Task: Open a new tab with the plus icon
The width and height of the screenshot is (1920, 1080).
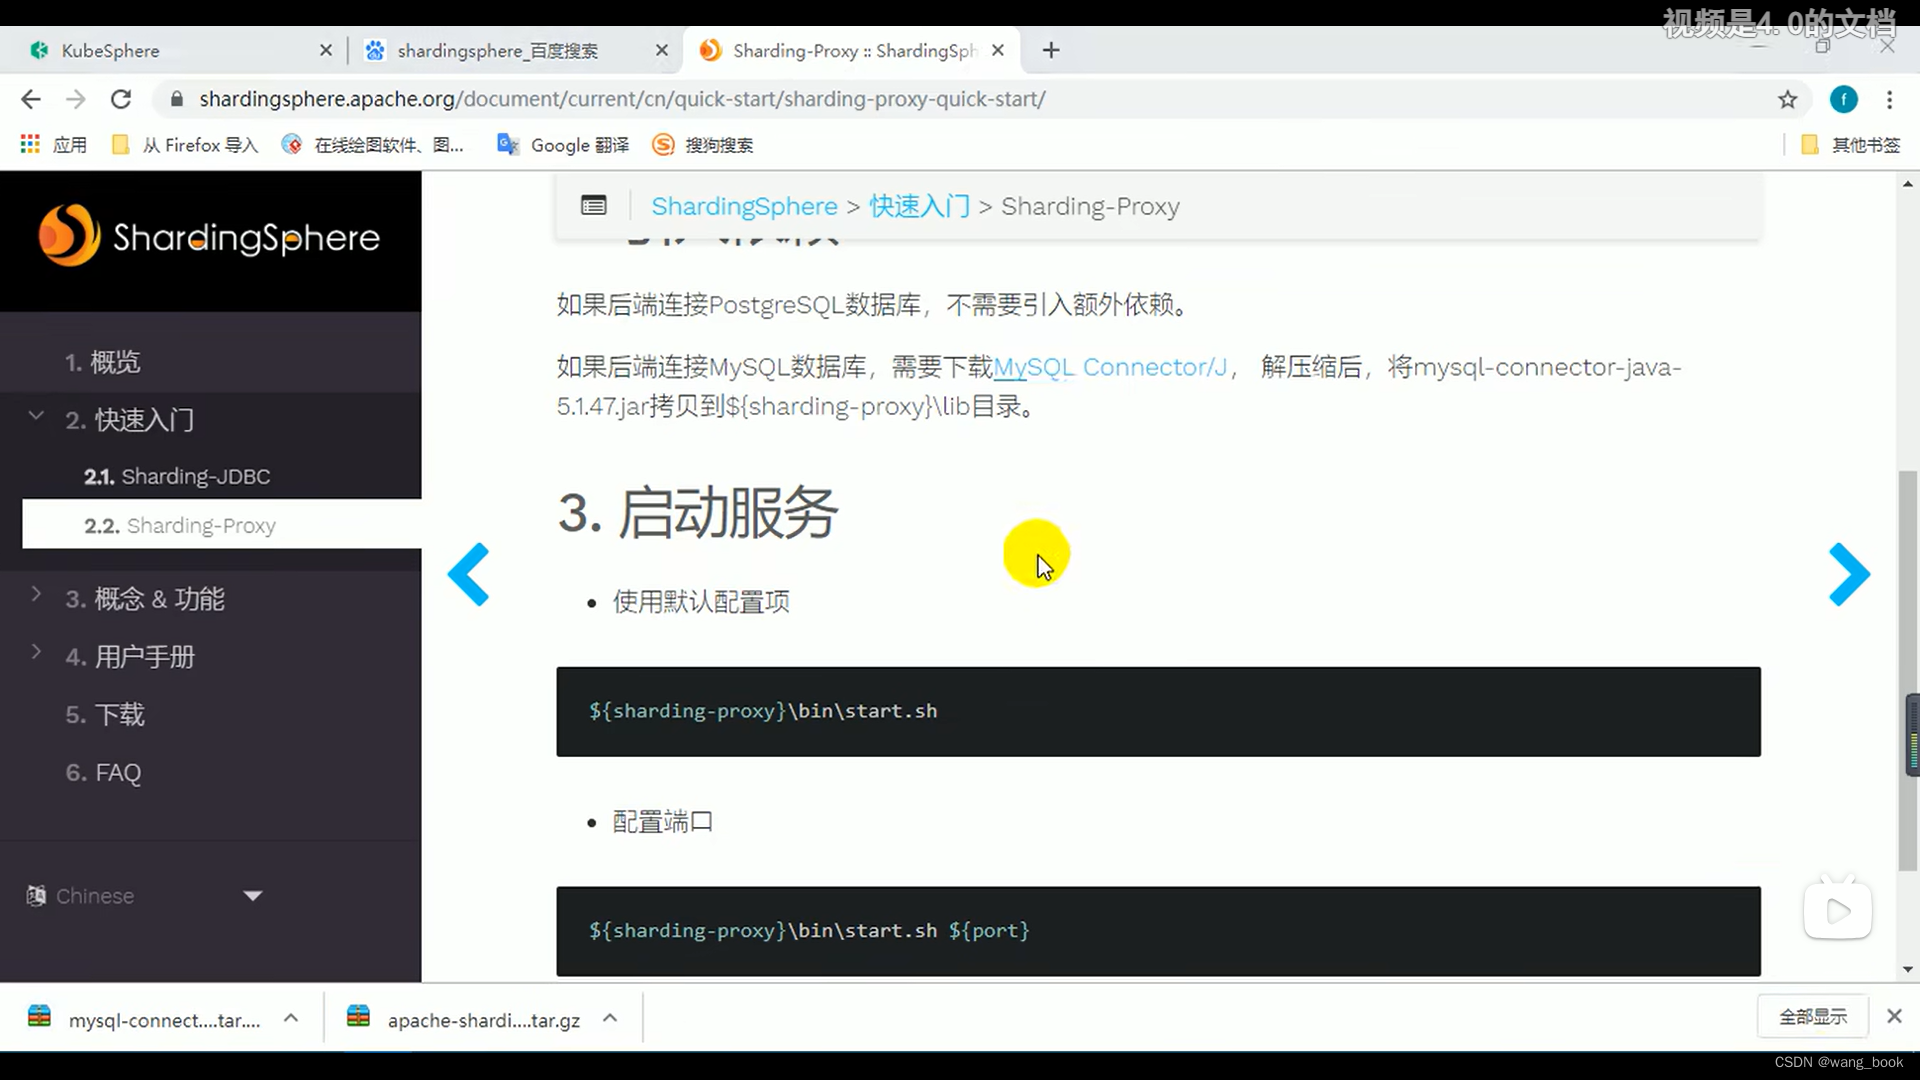Action: point(1050,50)
